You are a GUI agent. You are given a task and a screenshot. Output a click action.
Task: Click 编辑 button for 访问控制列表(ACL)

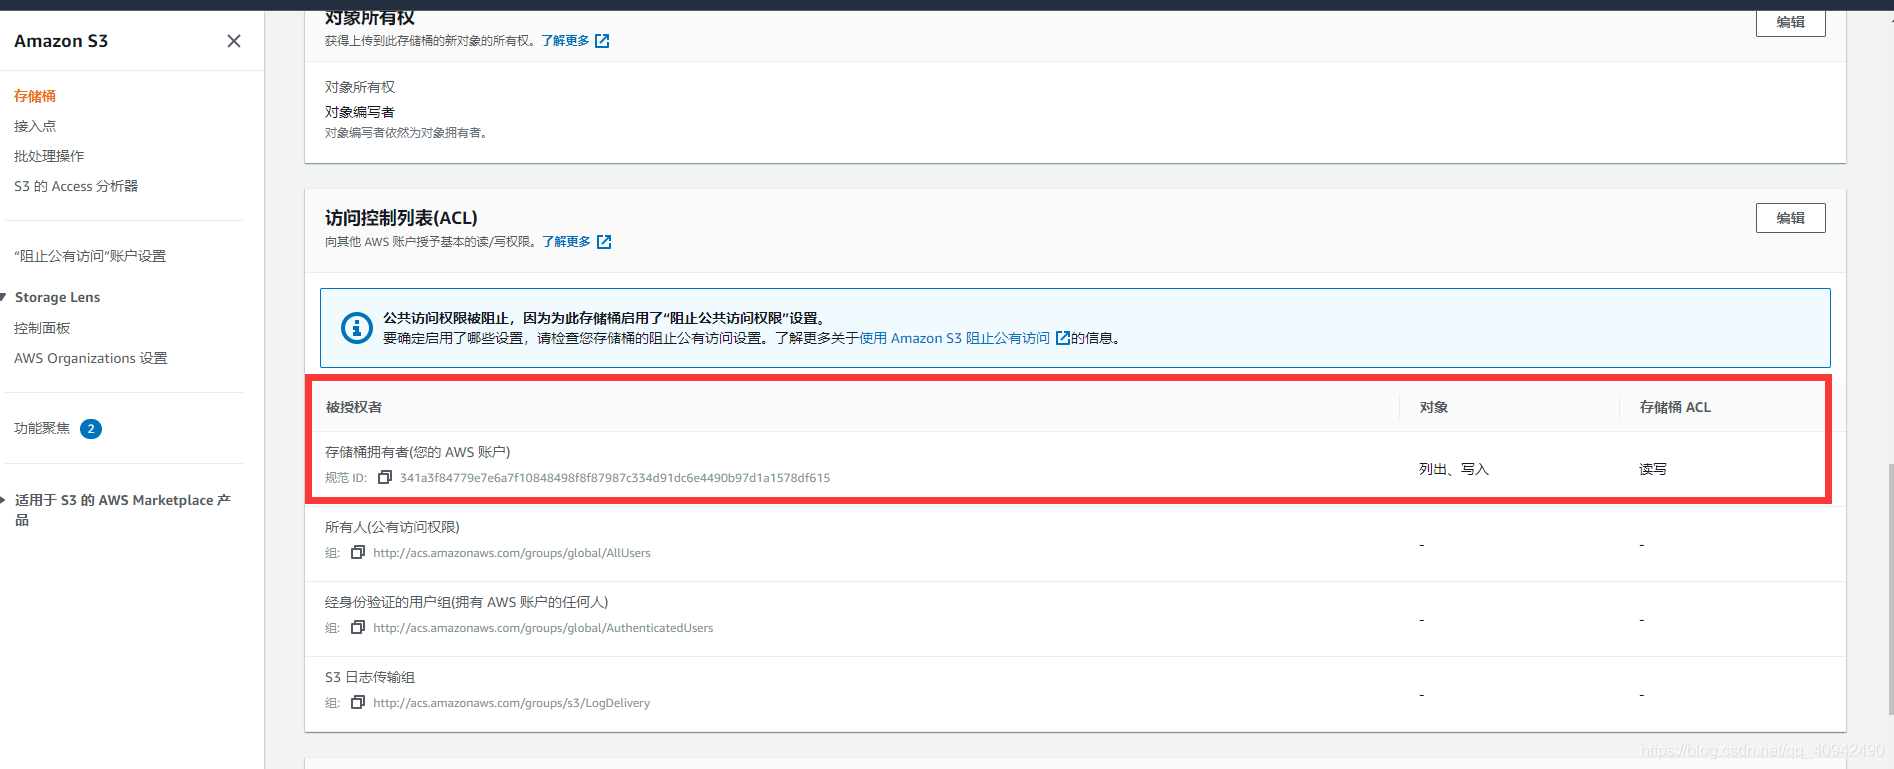tap(1790, 218)
